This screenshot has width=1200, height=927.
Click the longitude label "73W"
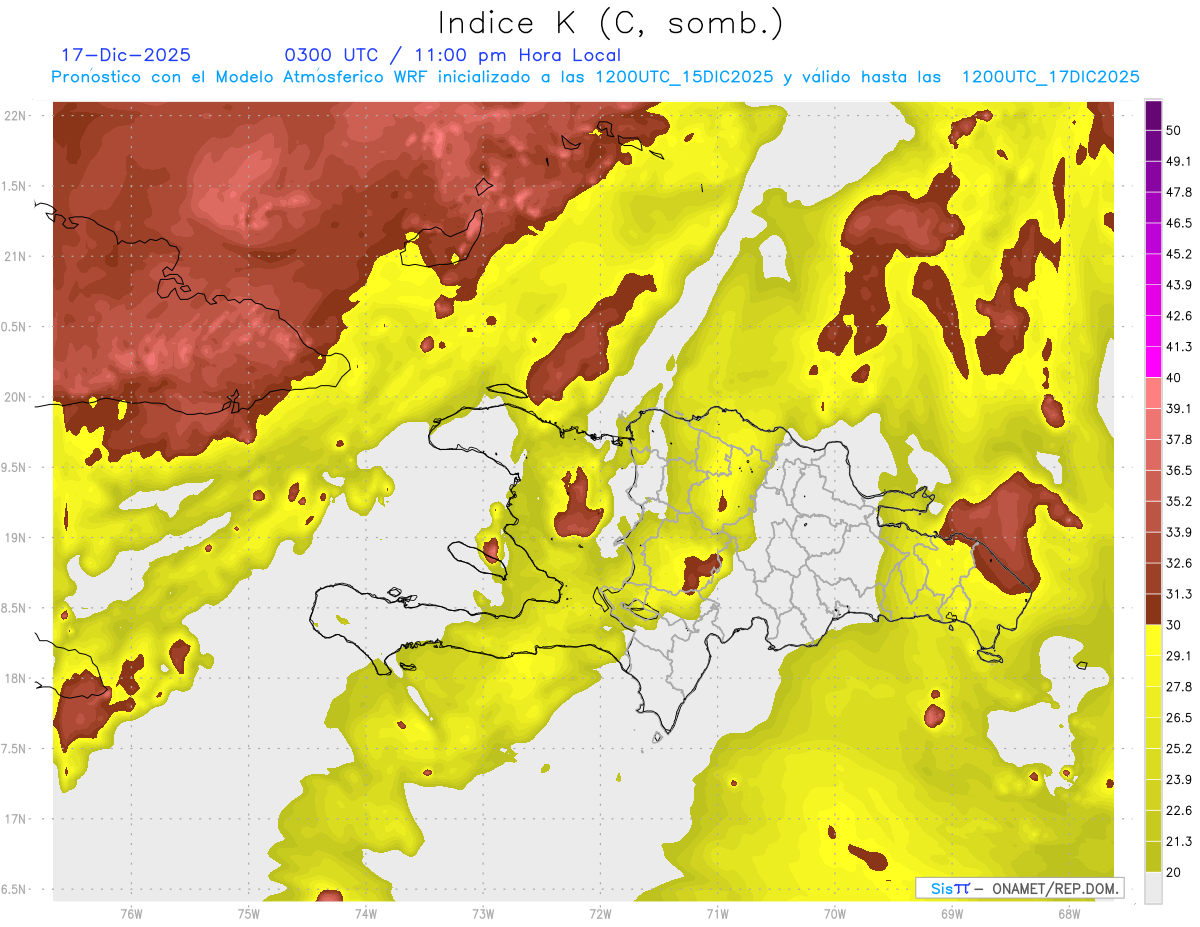483,914
